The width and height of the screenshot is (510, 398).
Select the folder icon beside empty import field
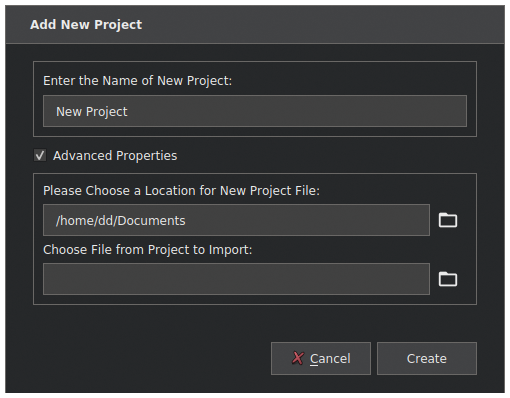pos(448,279)
